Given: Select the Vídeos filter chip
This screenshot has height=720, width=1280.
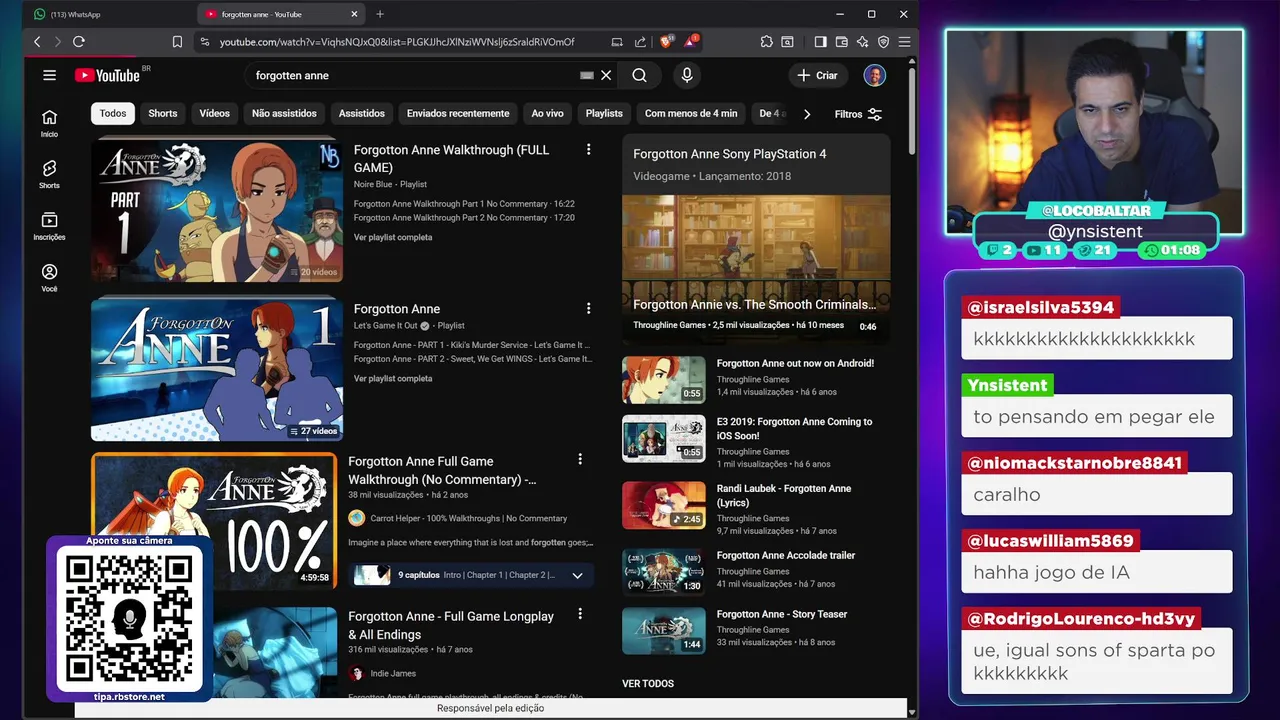Looking at the screenshot, I should click(214, 113).
